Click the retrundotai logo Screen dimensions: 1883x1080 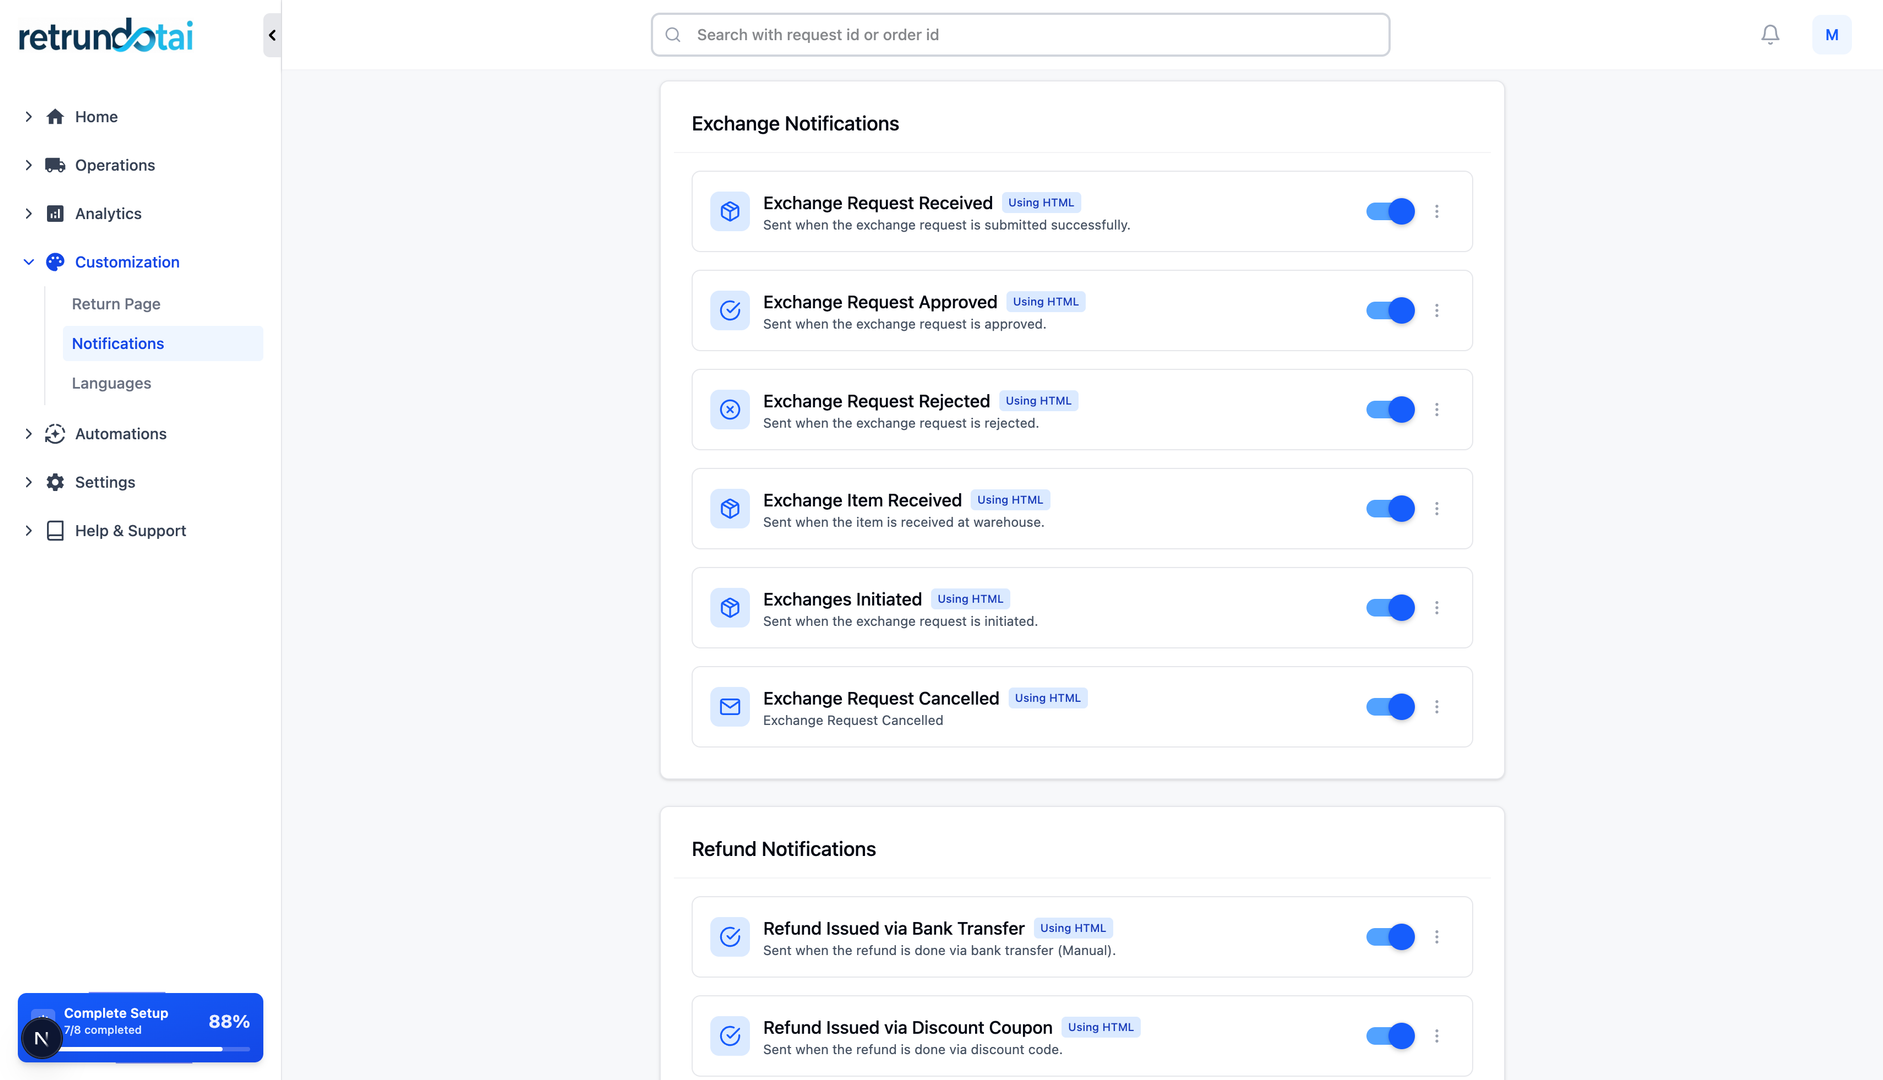point(104,34)
